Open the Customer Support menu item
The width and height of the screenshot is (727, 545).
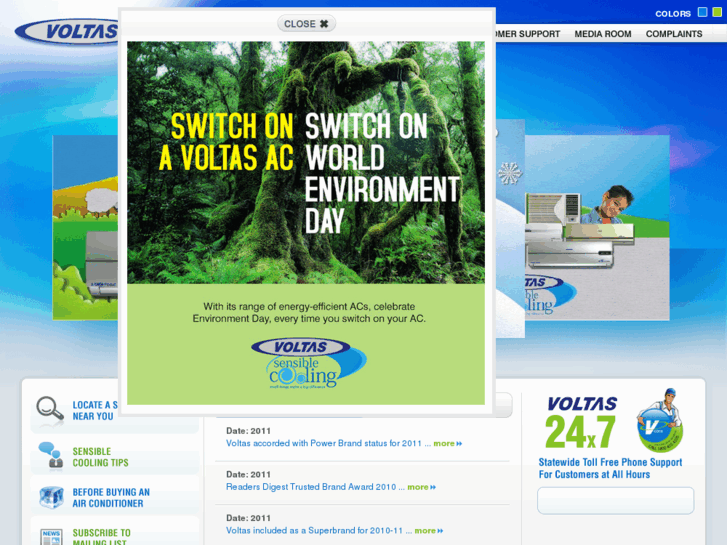pos(528,34)
